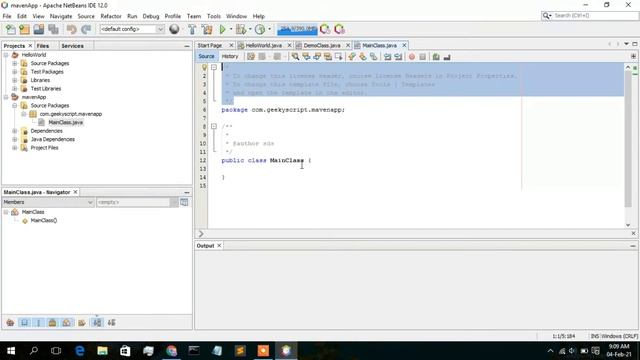
Task: Click the New Project toolbar icon
Action: coord(24,29)
